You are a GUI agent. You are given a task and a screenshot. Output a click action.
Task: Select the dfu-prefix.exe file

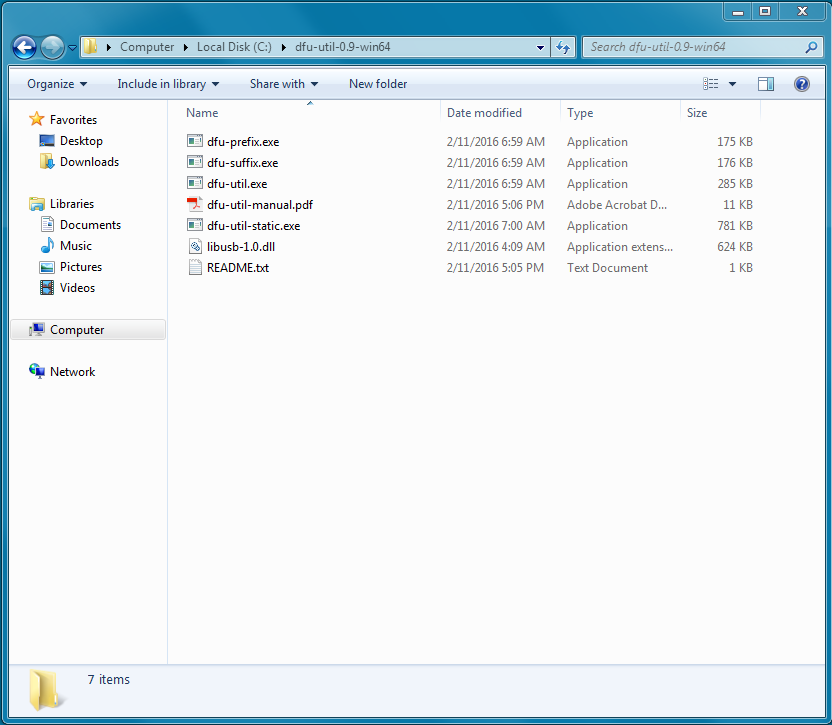tap(242, 142)
